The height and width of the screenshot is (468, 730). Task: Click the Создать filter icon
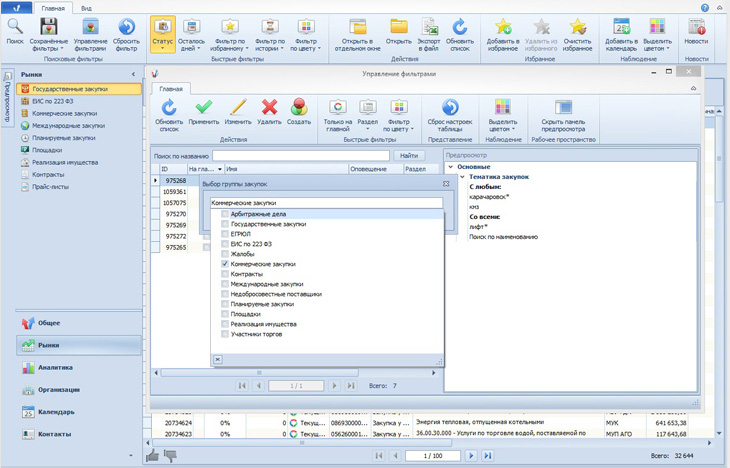point(298,109)
